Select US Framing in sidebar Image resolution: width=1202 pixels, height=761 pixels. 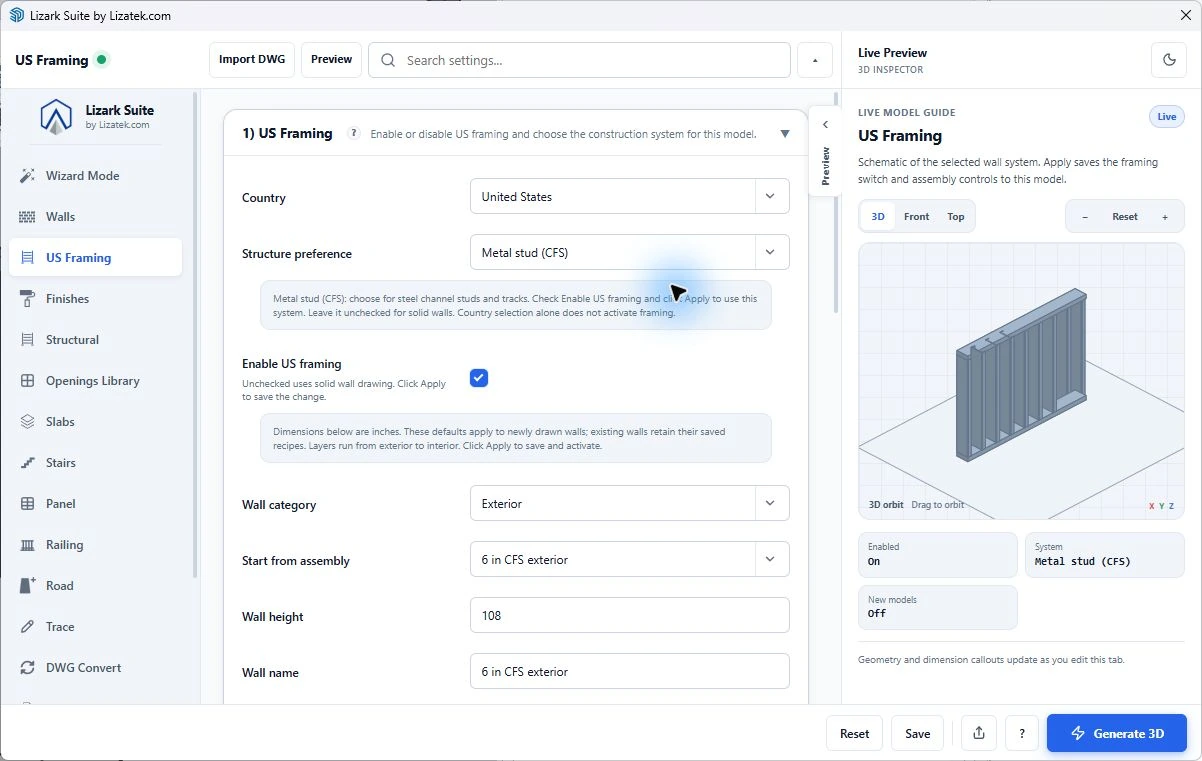click(95, 258)
